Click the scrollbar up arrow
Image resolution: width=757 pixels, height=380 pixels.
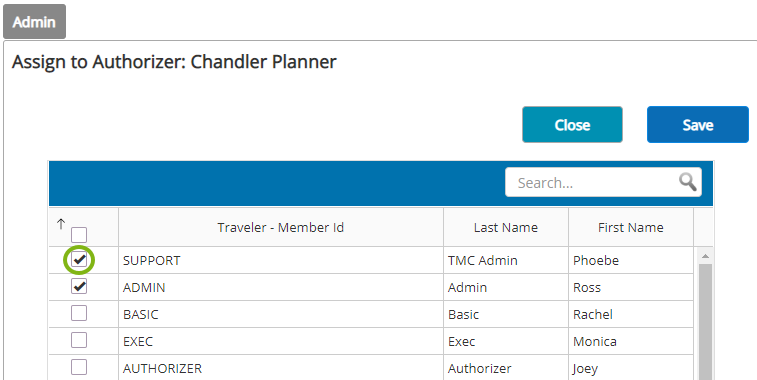[x=705, y=256]
